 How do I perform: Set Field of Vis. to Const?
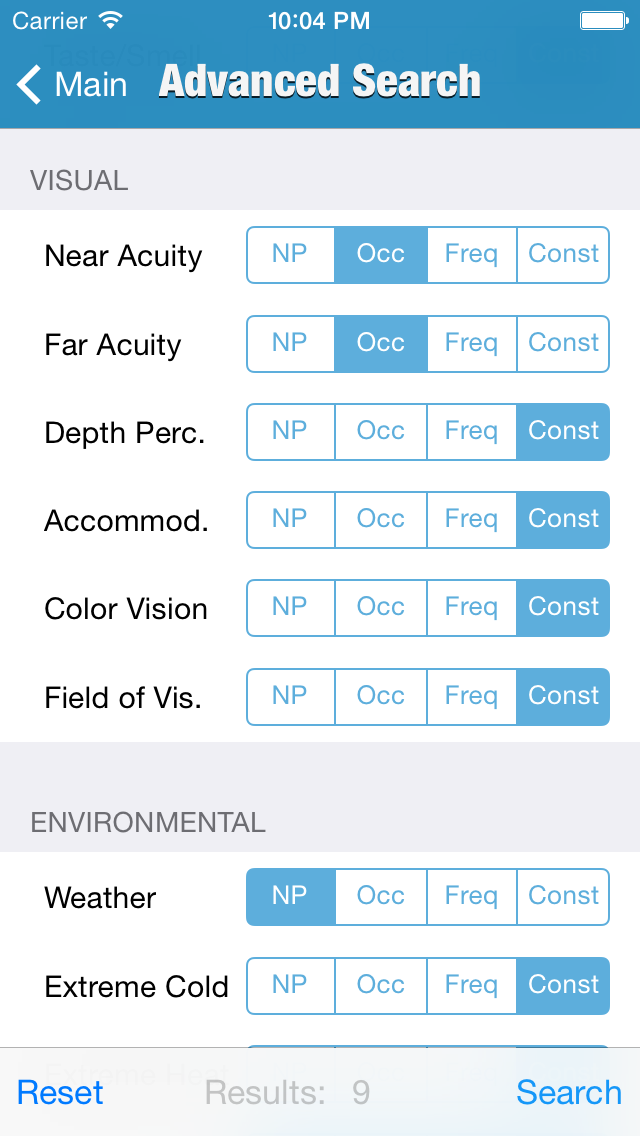[563, 697]
